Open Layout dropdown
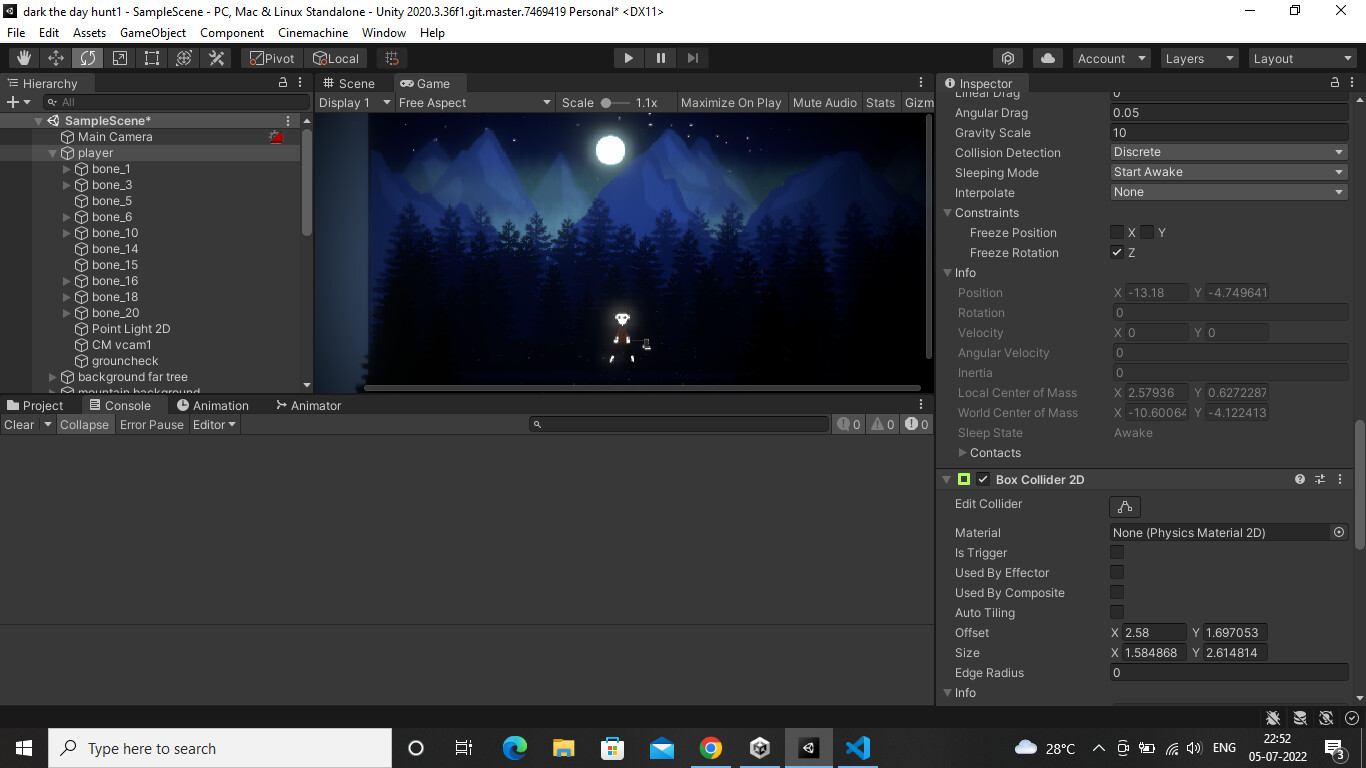Viewport: 1366px width, 768px height. (x=1303, y=58)
